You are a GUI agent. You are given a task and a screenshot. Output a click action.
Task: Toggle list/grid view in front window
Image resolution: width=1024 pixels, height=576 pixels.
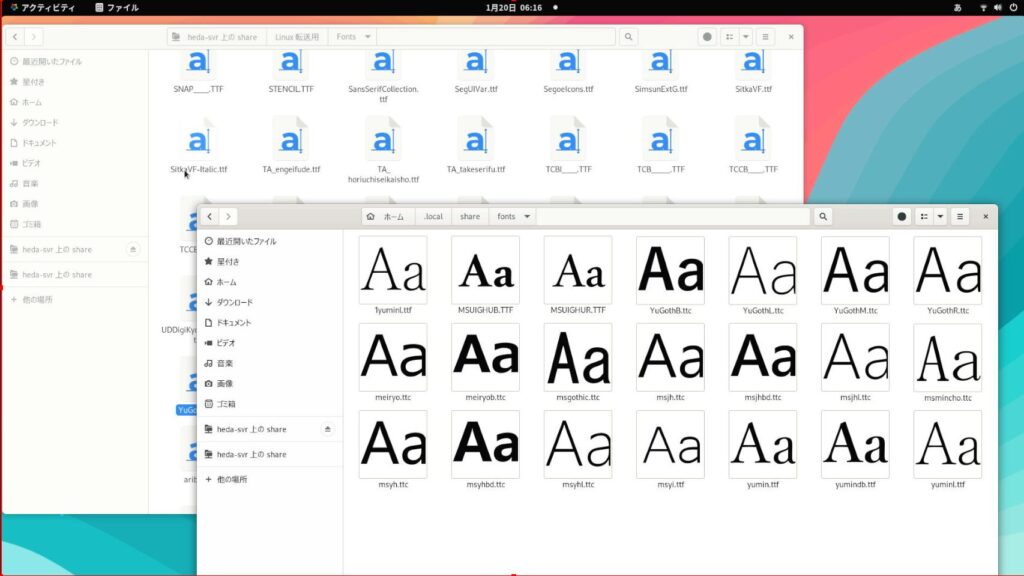924,217
